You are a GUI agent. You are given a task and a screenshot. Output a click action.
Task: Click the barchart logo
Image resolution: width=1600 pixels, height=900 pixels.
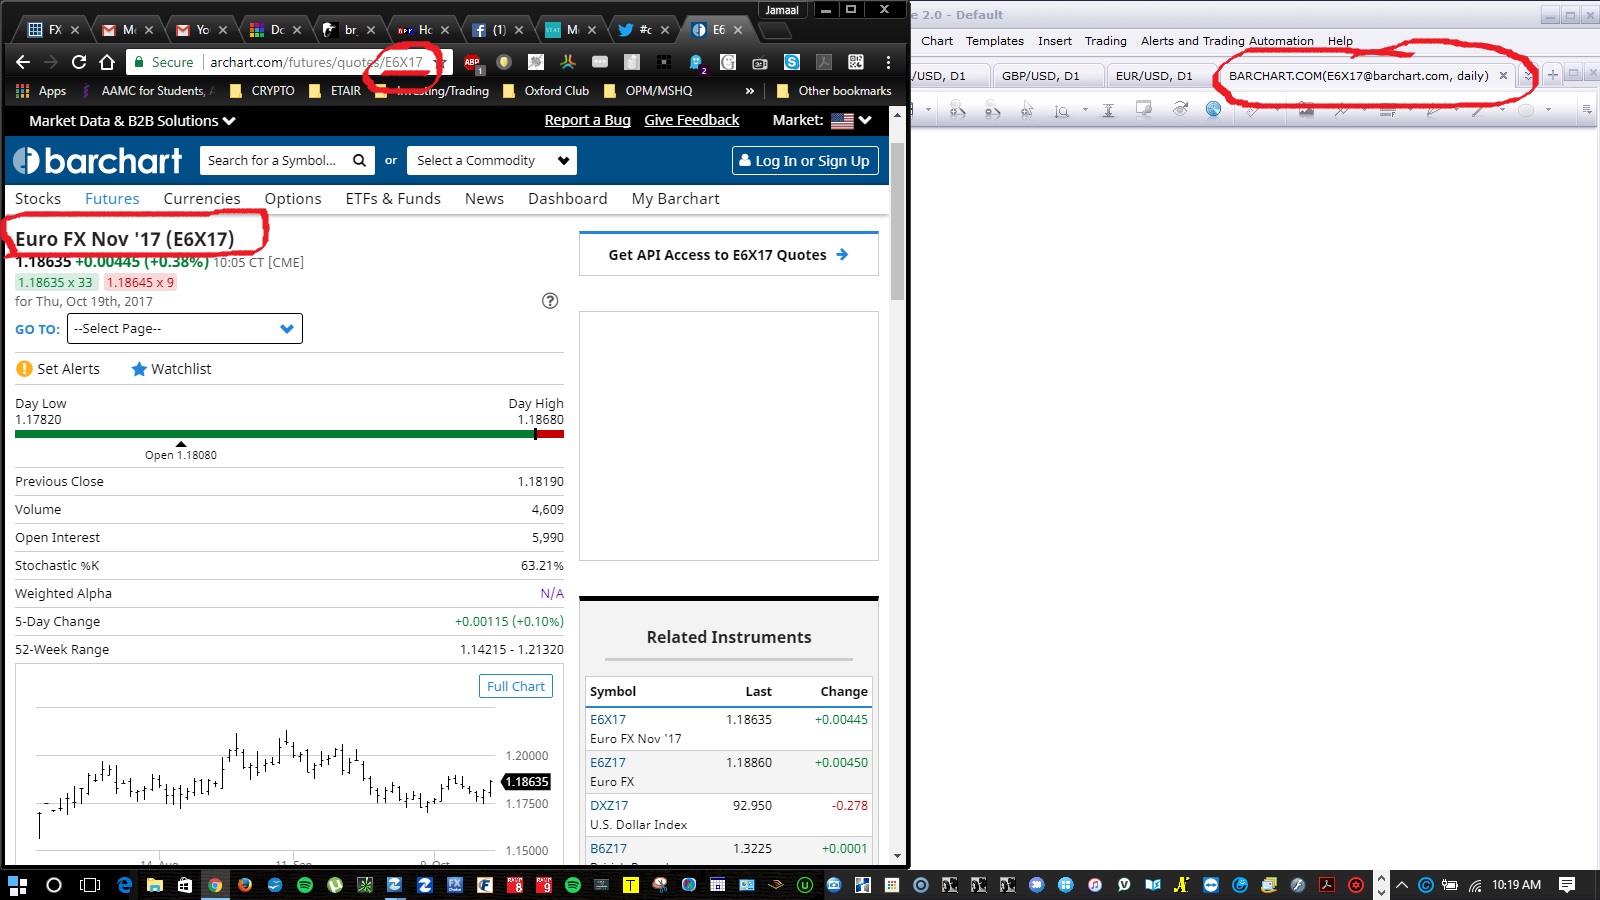[98, 160]
